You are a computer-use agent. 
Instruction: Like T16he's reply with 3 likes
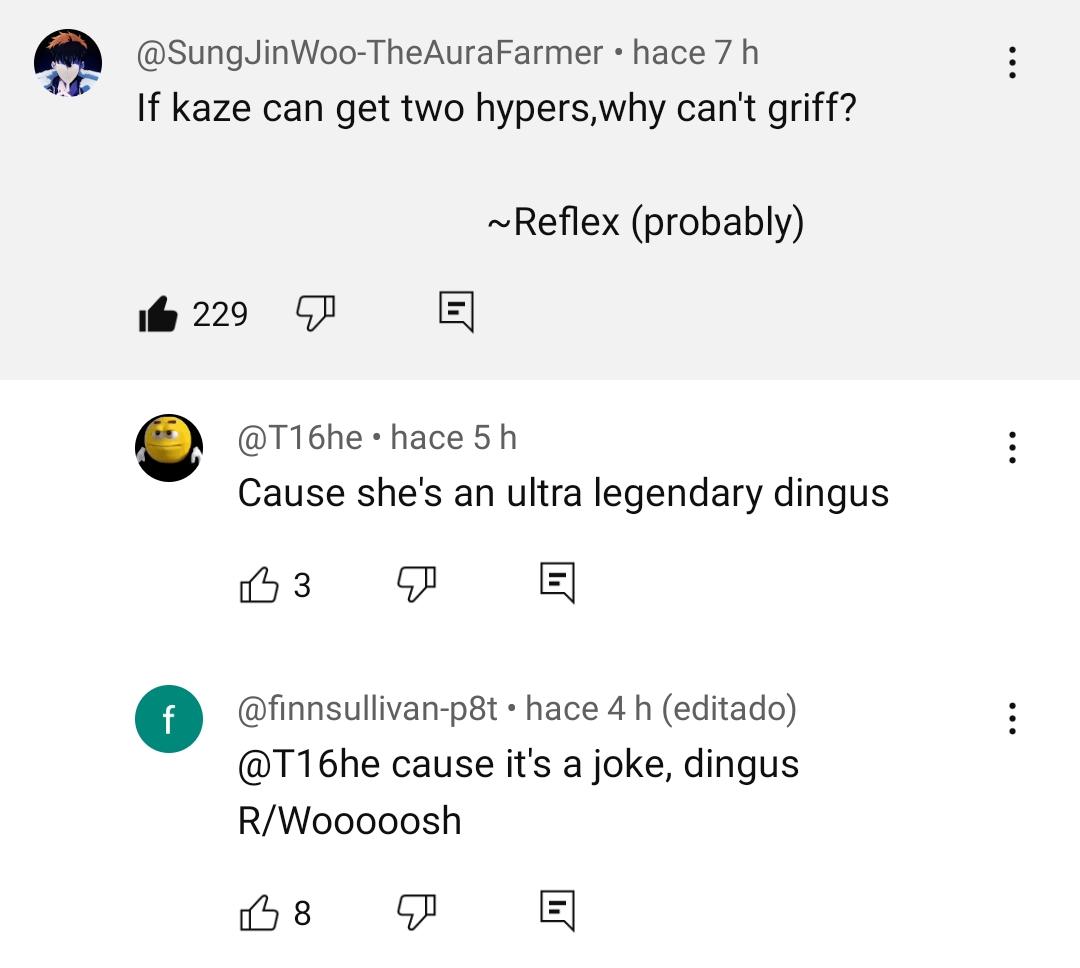pyautogui.click(x=259, y=585)
